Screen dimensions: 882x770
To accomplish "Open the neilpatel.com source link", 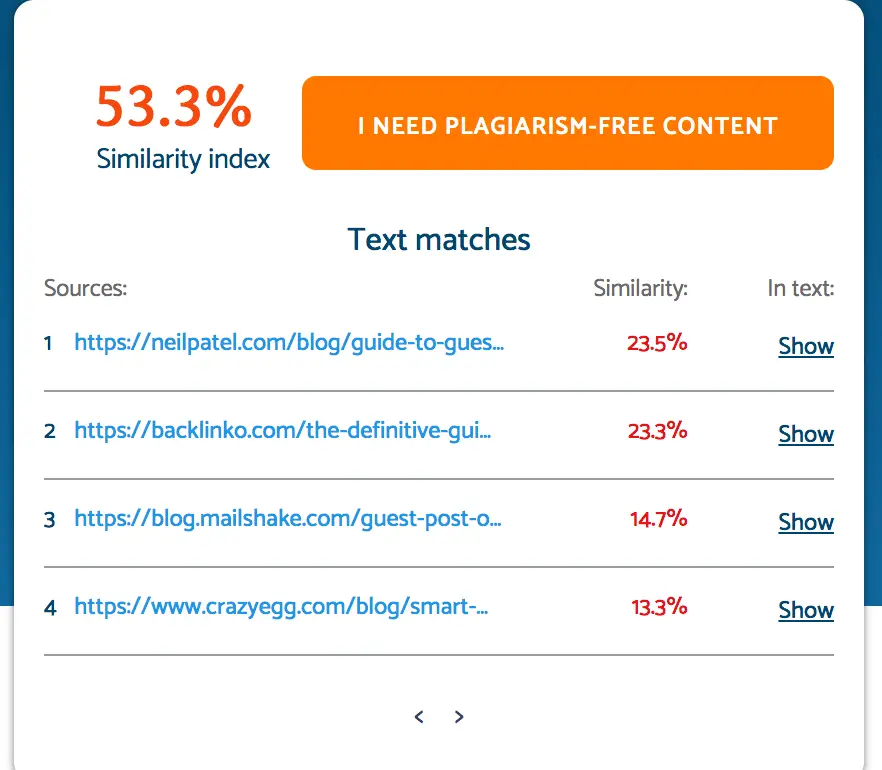I will click(289, 344).
